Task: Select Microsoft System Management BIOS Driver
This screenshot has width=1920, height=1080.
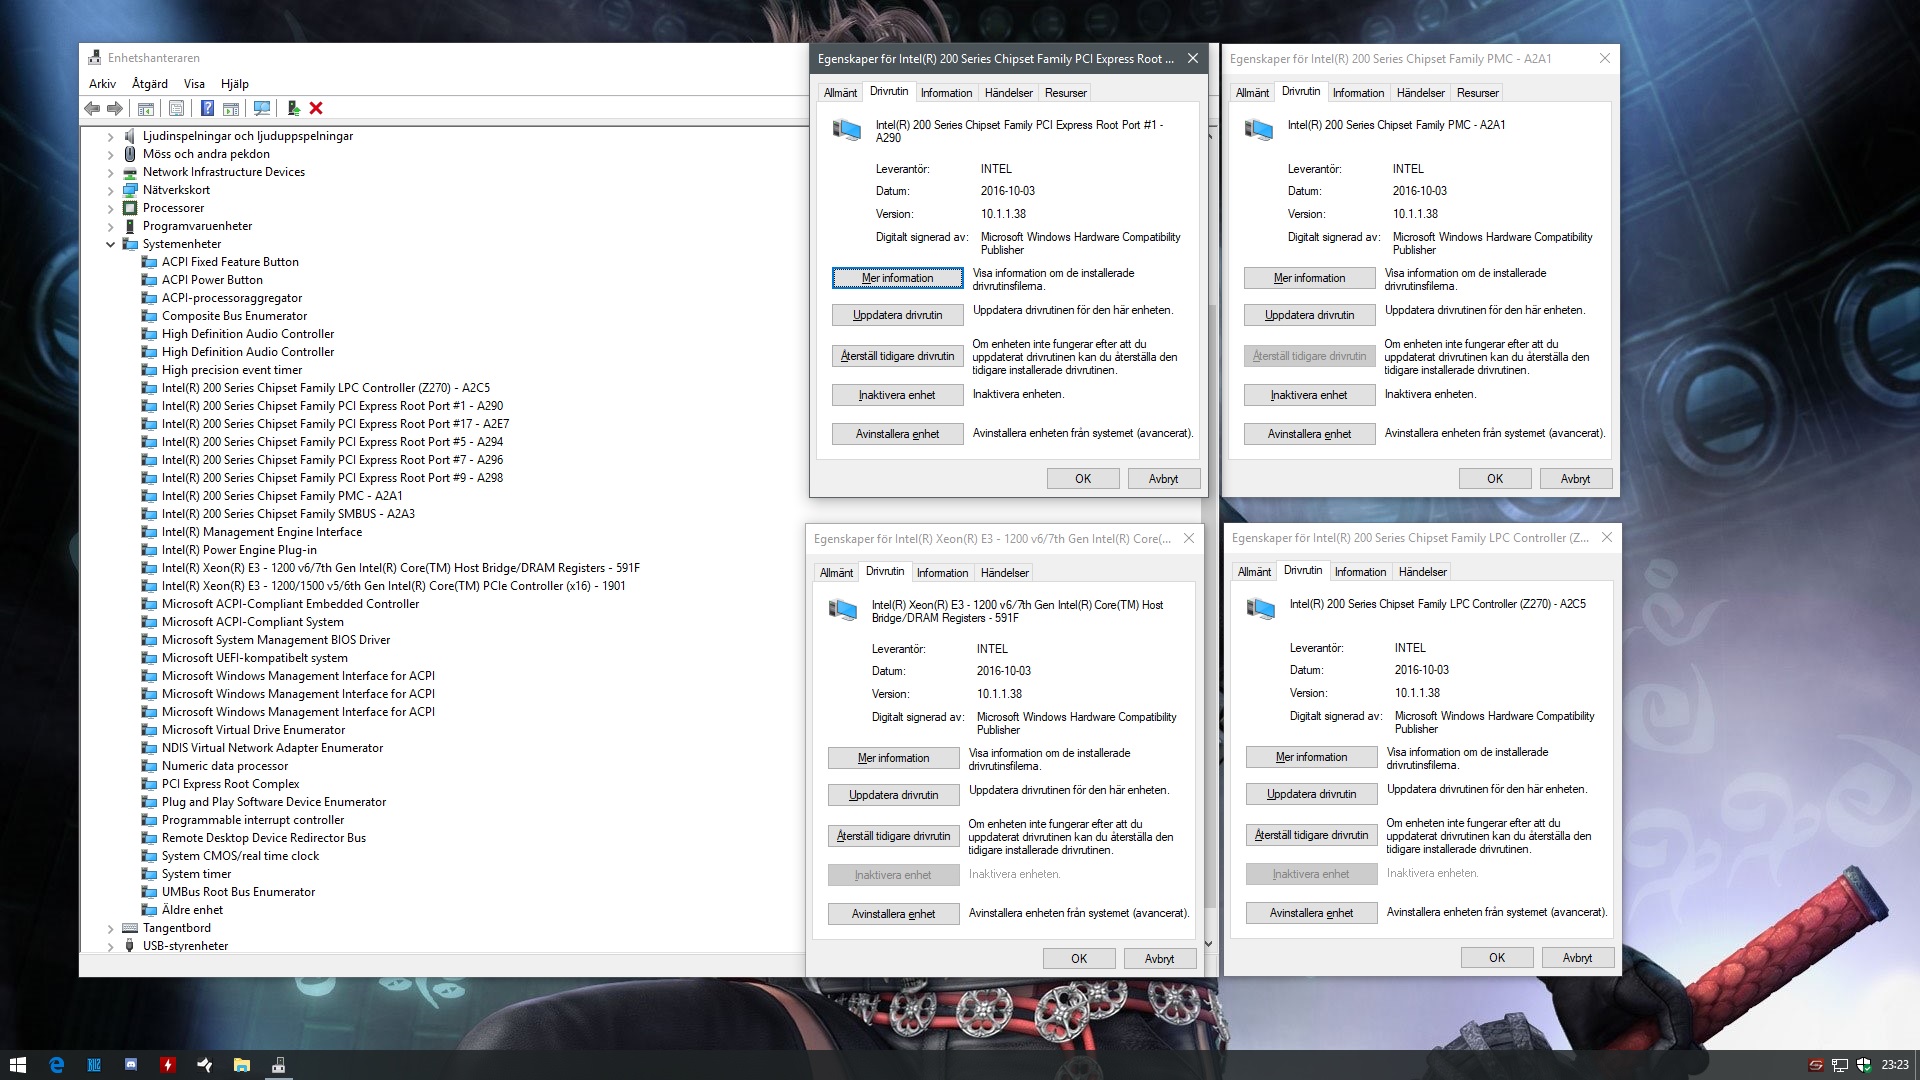Action: pyautogui.click(x=276, y=640)
